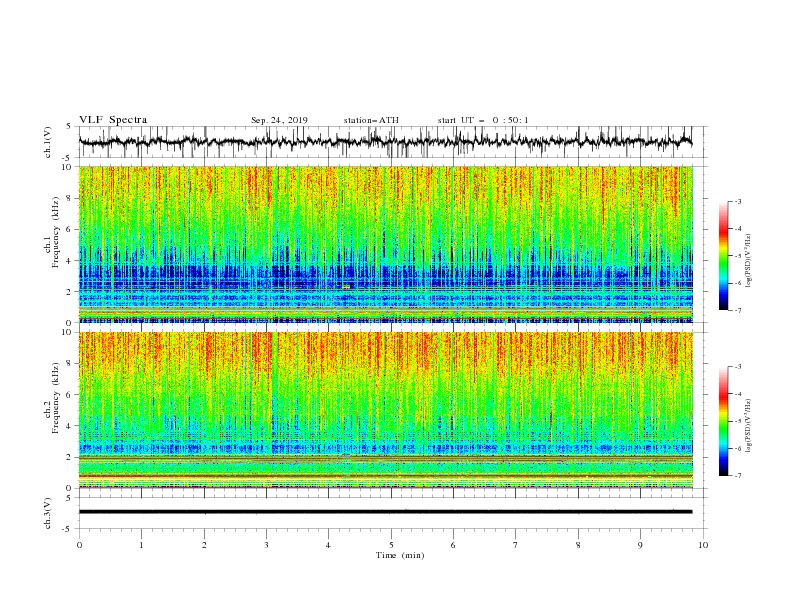This screenshot has width=792, height=612.
Task: Pick the ch.2 spectrogram color scale bar
Action: [x=723, y=421]
